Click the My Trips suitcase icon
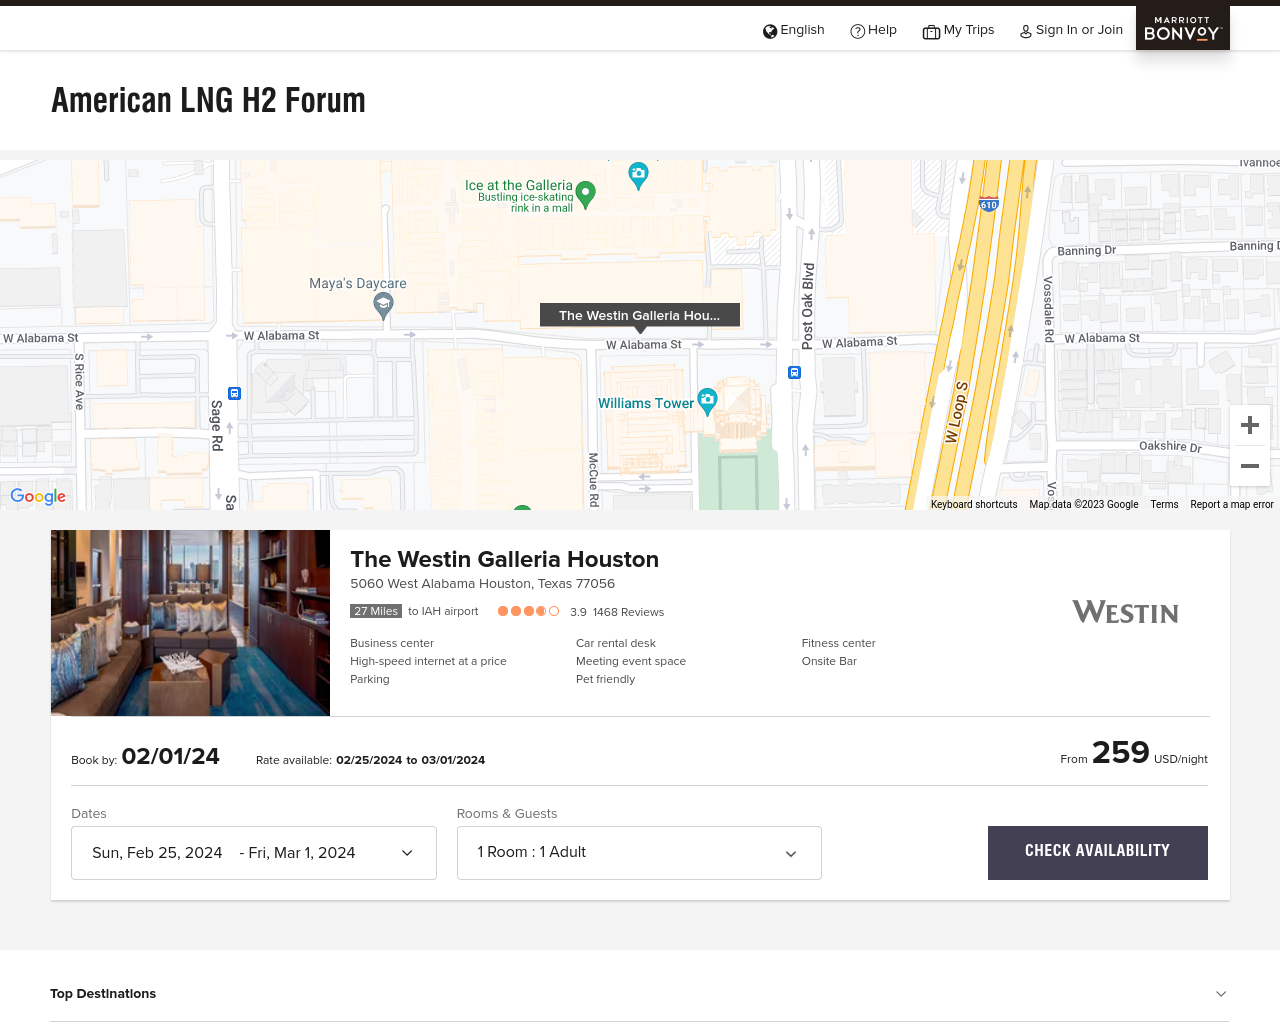This screenshot has width=1280, height=1024. coord(931,32)
